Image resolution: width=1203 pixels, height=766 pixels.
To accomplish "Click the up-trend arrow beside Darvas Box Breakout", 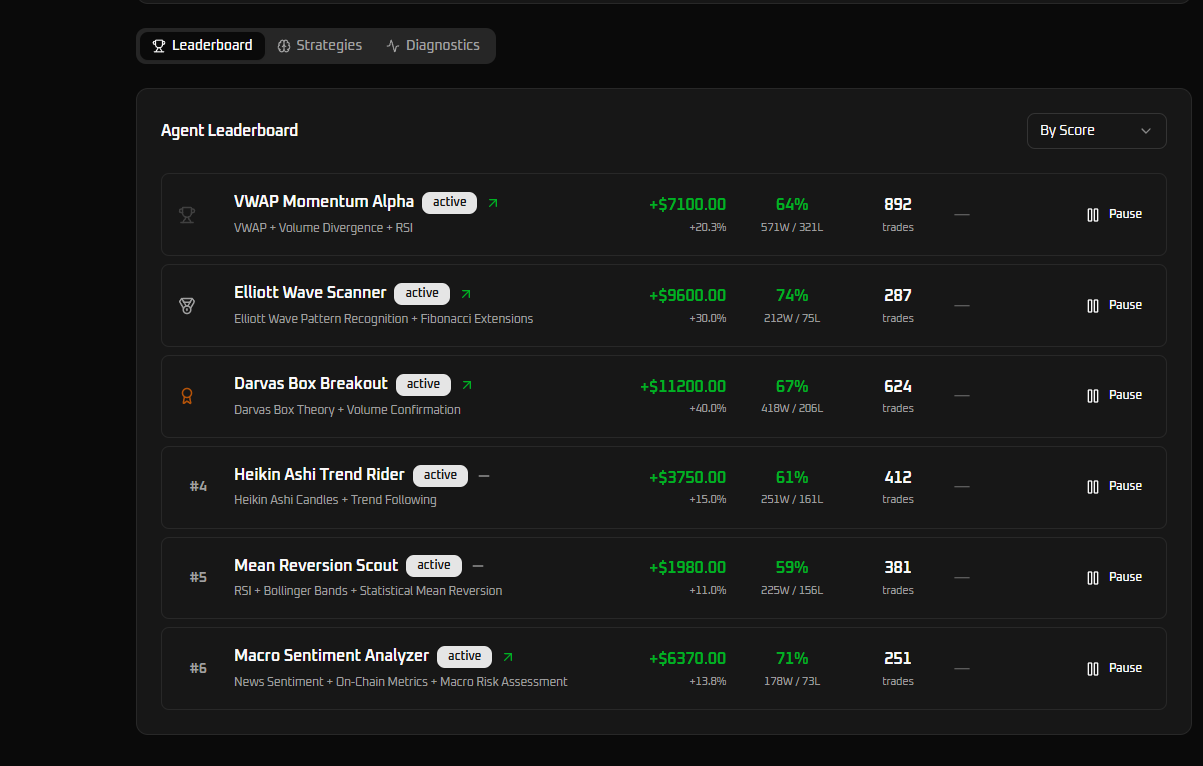I will pyautogui.click(x=467, y=385).
